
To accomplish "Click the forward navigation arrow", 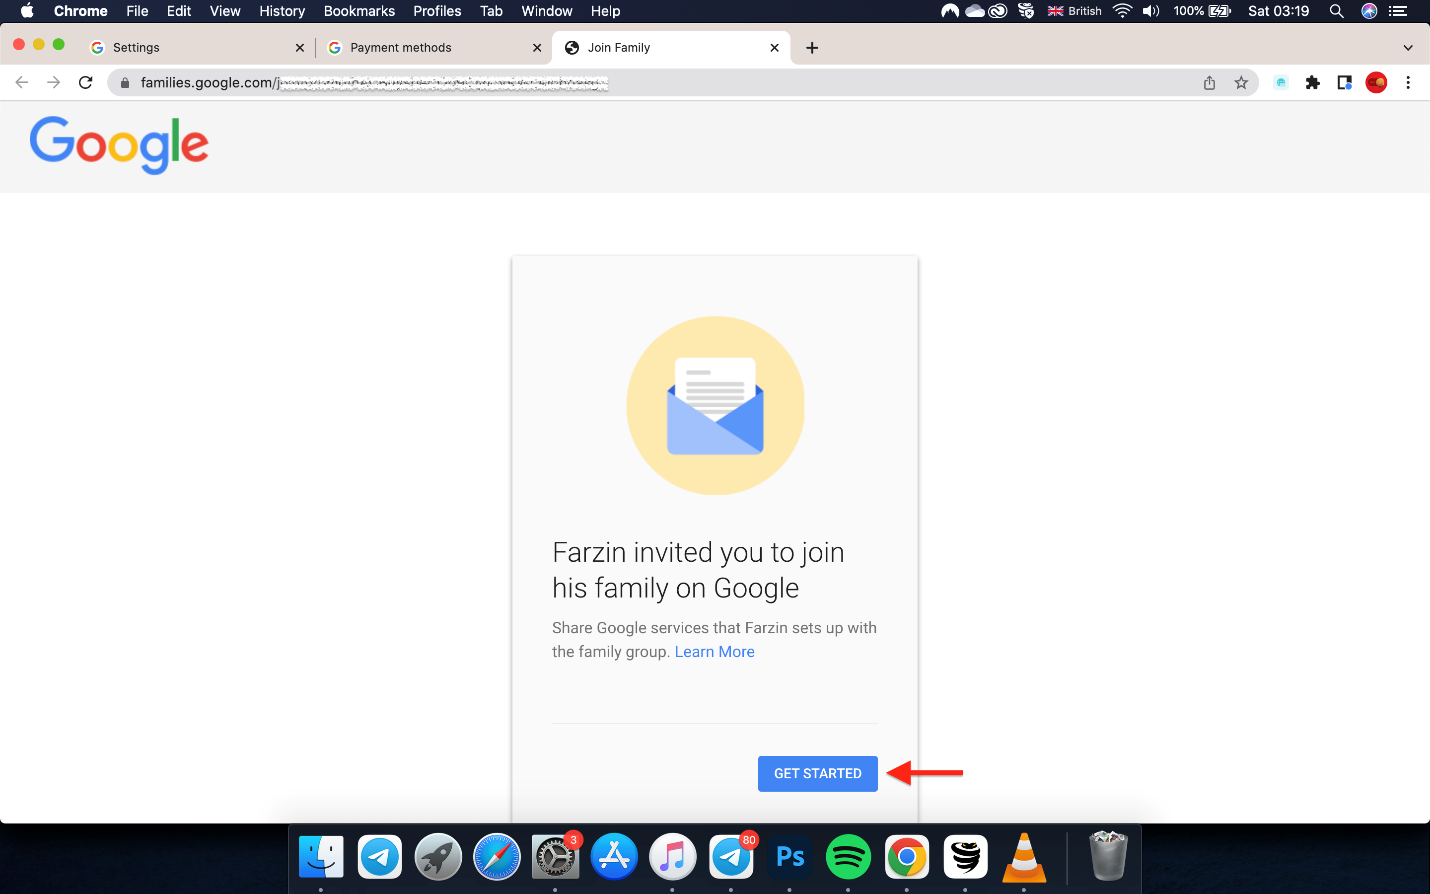I will pyautogui.click(x=54, y=83).
